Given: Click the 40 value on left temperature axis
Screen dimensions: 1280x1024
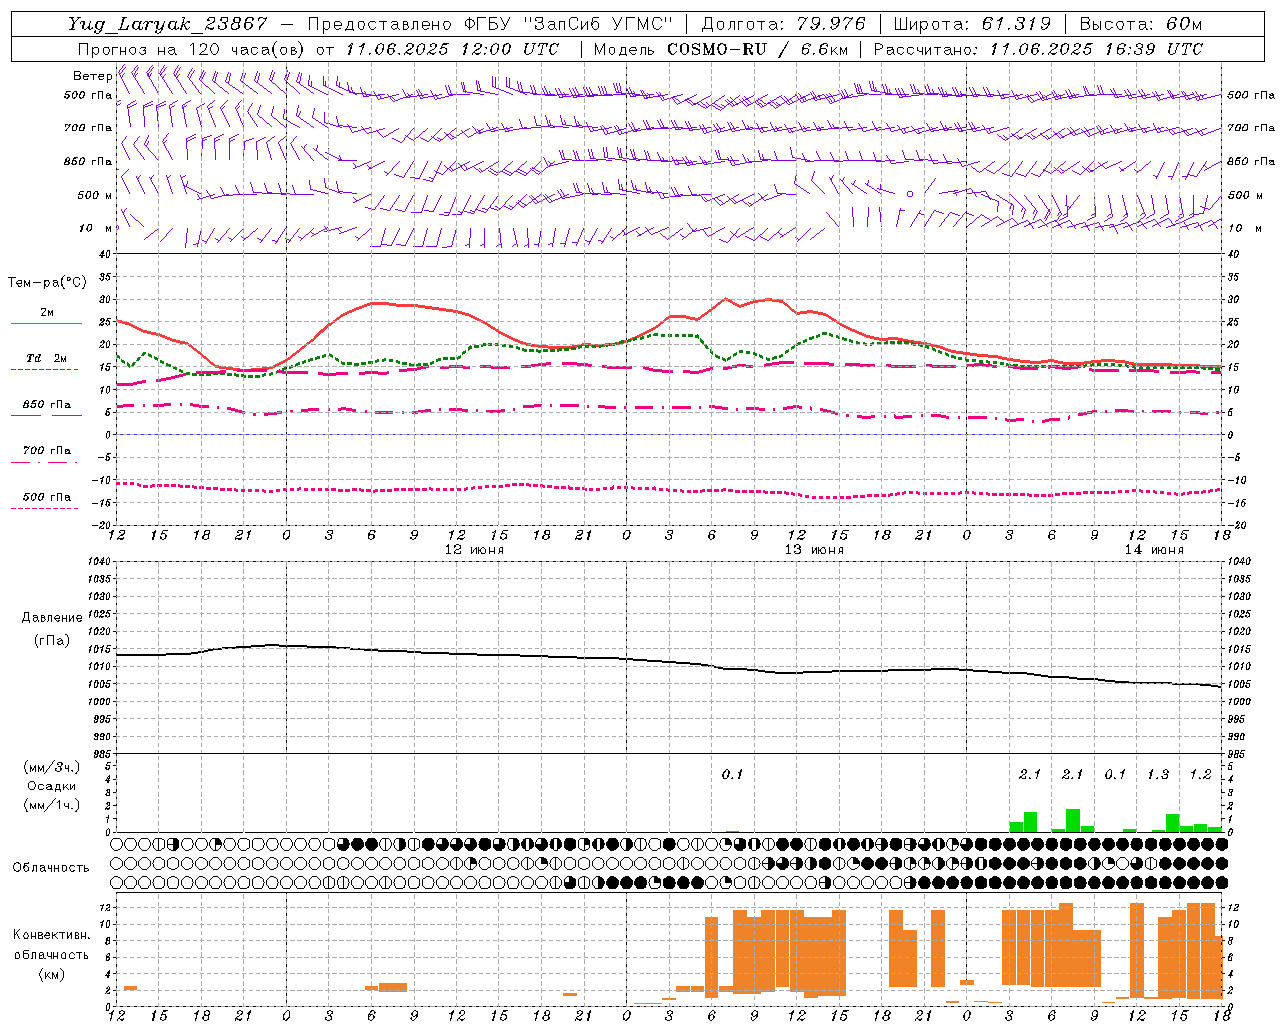Looking at the screenshot, I should click(x=106, y=254).
